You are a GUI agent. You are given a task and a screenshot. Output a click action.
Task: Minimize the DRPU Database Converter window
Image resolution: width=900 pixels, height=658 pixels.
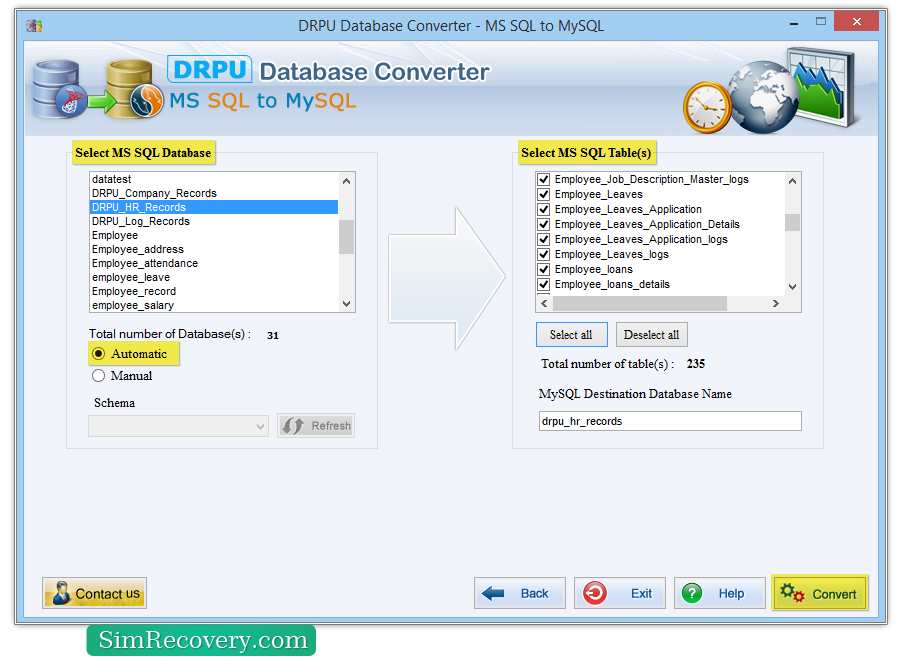tap(794, 23)
